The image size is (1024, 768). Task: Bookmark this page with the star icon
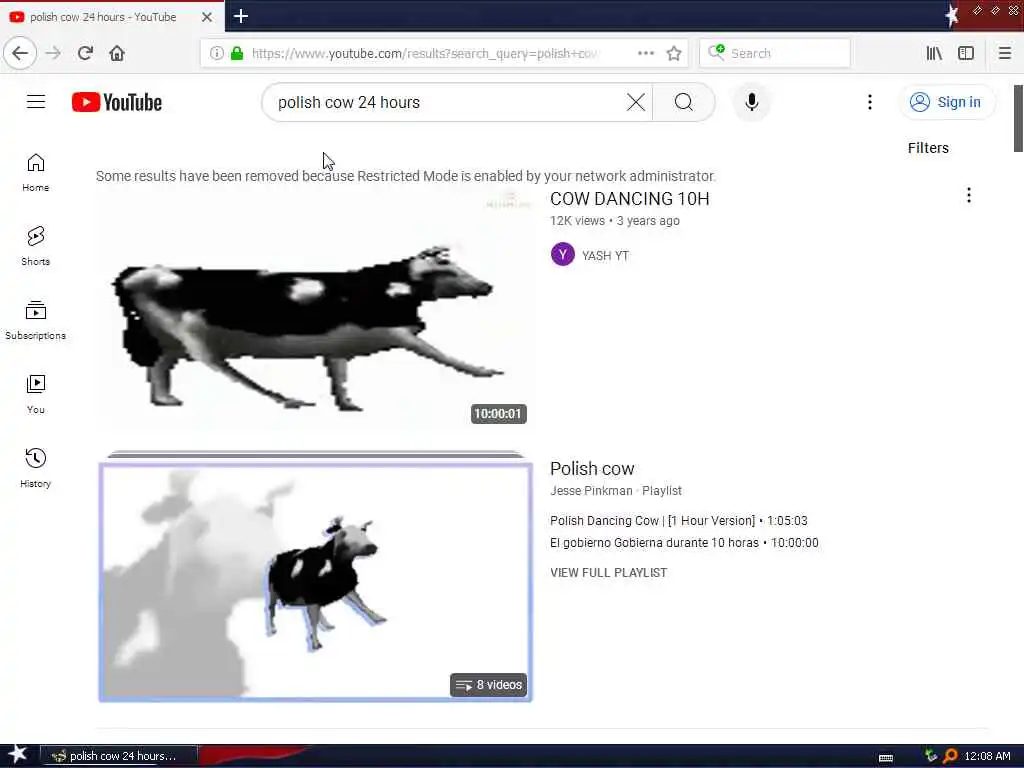pyautogui.click(x=674, y=53)
